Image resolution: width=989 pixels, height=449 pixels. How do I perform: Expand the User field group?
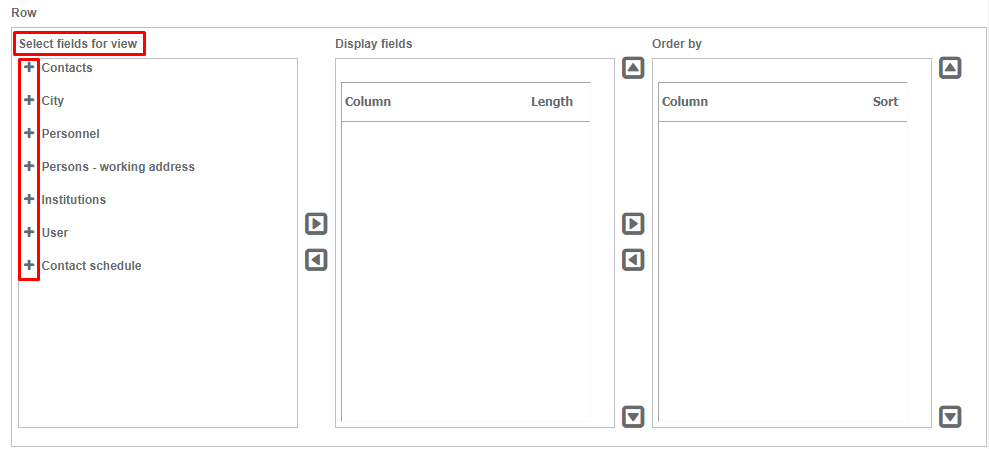click(29, 232)
